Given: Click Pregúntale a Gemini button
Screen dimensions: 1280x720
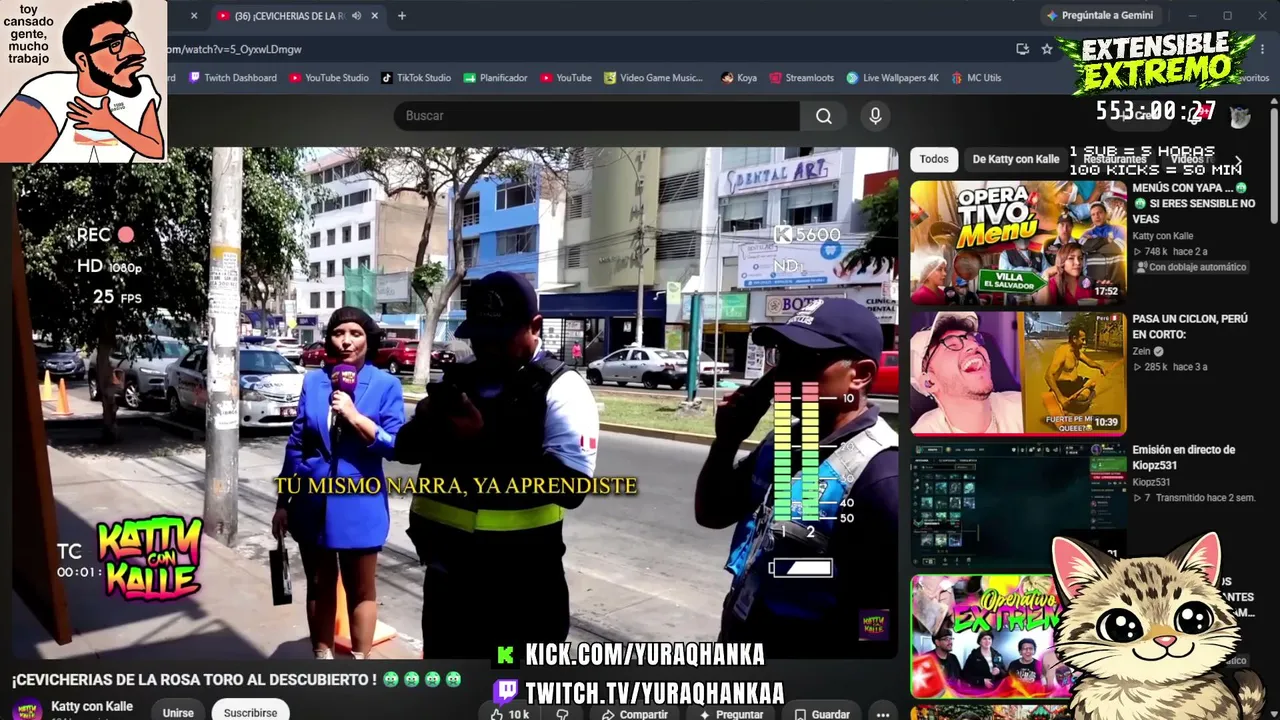Looking at the screenshot, I should 1100,16.
